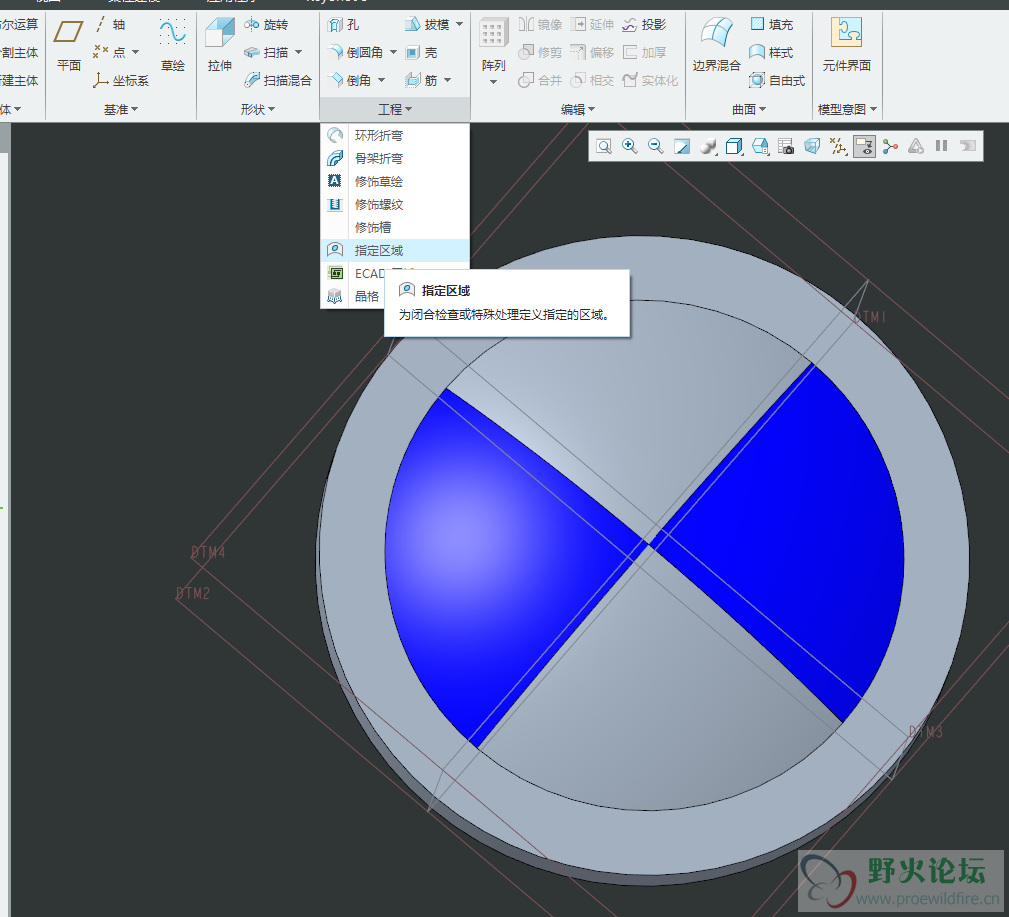This screenshot has width=1009, height=917.
Task: Toggle the Annotation Display eye icon
Action: click(x=864, y=147)
